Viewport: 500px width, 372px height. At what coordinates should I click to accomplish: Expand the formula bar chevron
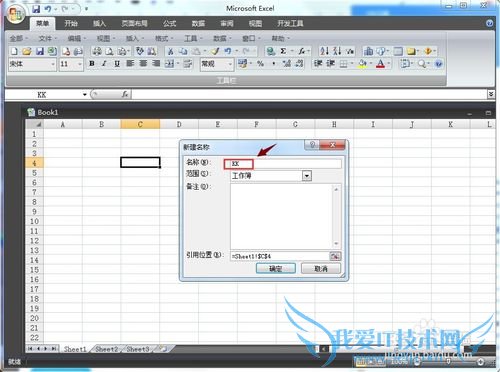[x=491, y=94]
